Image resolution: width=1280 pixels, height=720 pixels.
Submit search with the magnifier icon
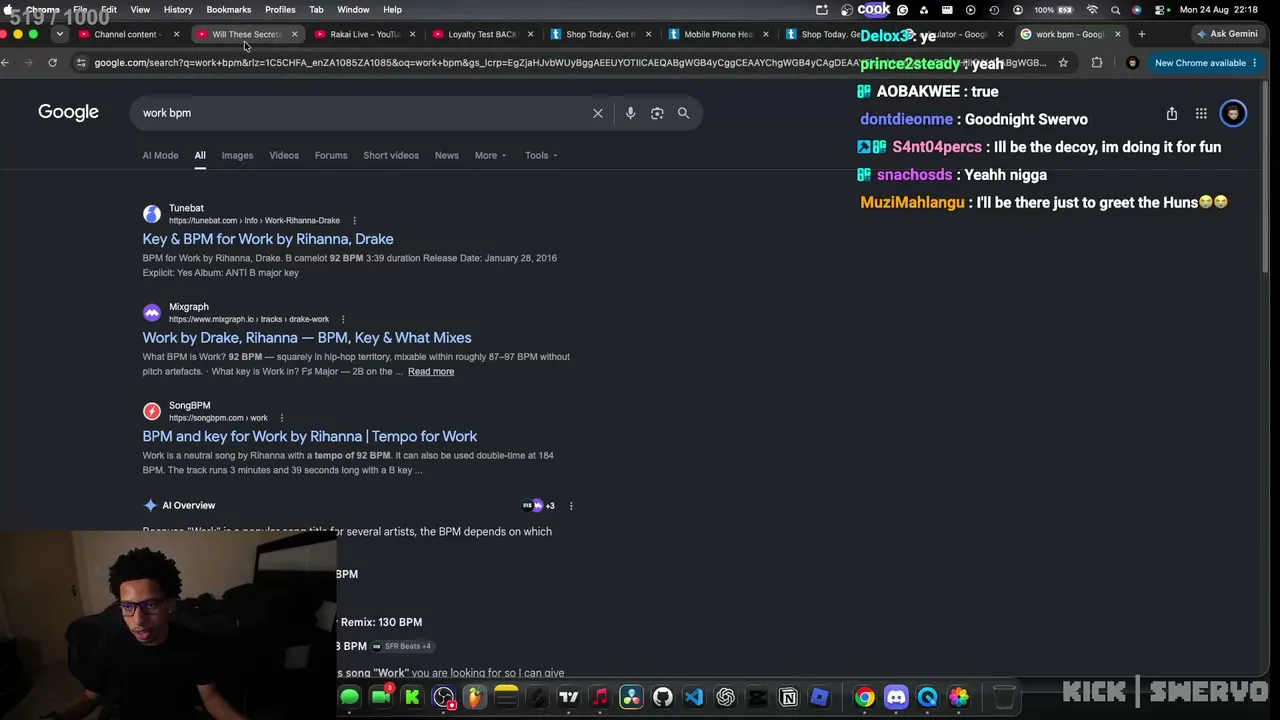684,113
